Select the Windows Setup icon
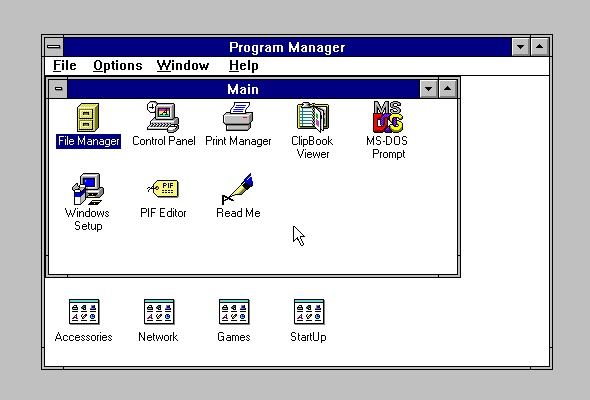The width and height of the screenshot is (590, 400). [88, 189]
